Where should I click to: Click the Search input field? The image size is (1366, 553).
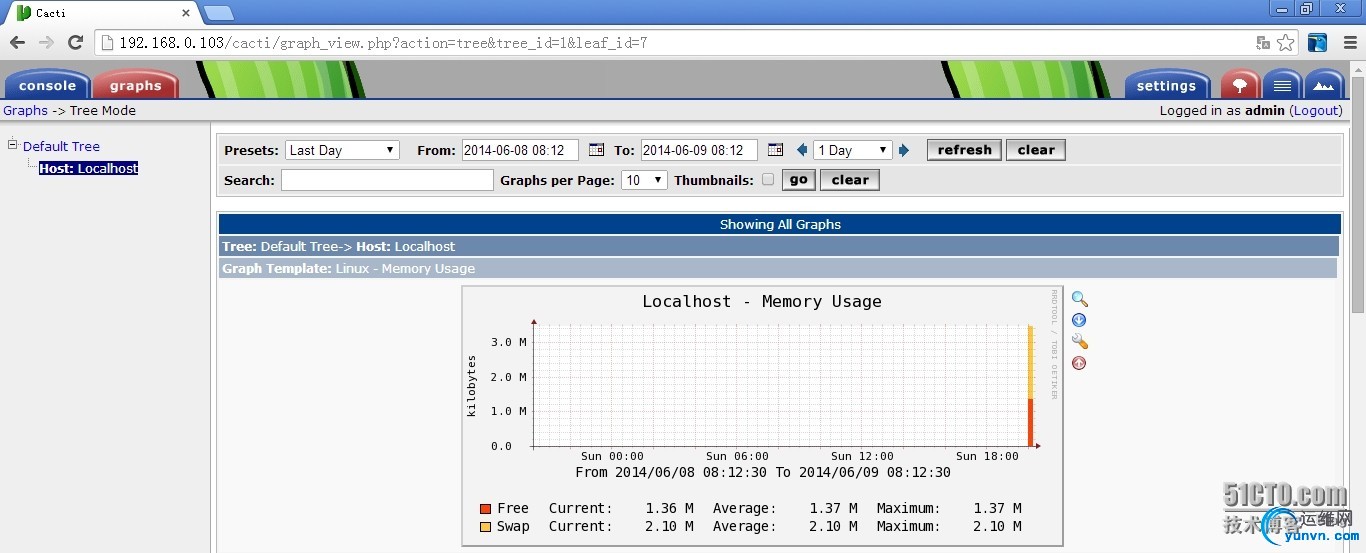pos(387,180)
